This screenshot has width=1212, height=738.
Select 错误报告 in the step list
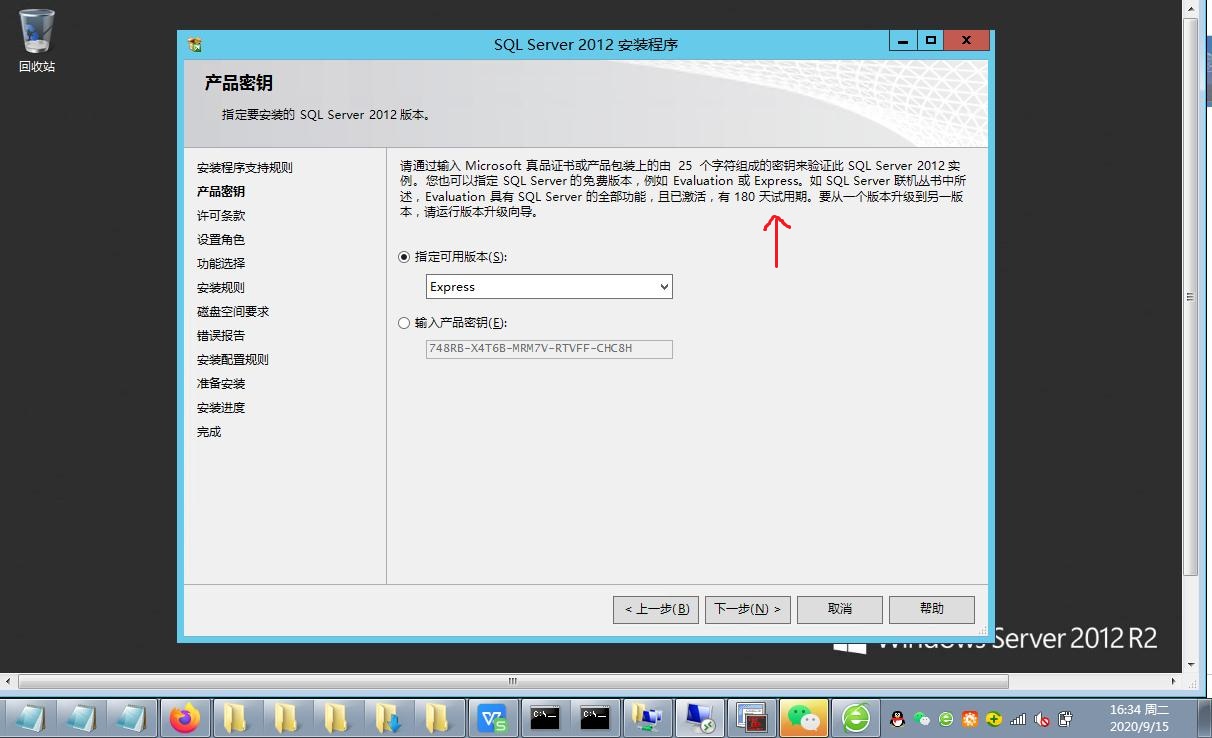(221, 336)
